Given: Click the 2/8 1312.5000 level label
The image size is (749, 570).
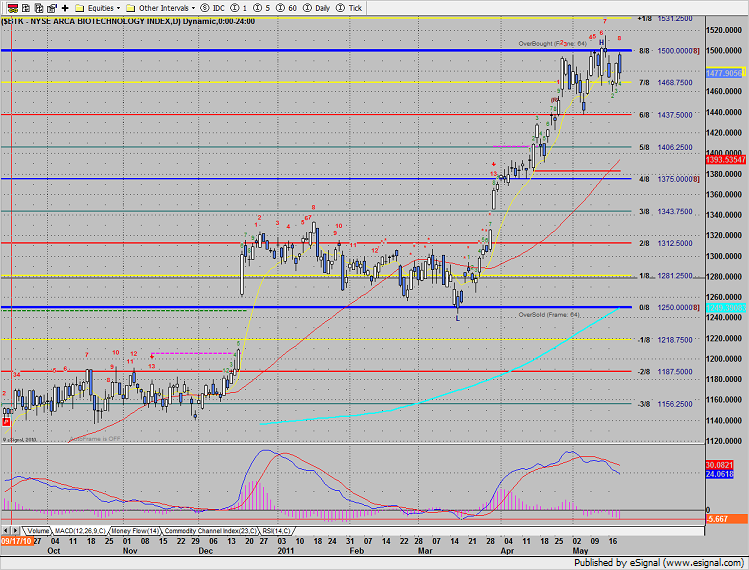Looking at the screenshot, I should pyautogui.click(x=665, y=243).
